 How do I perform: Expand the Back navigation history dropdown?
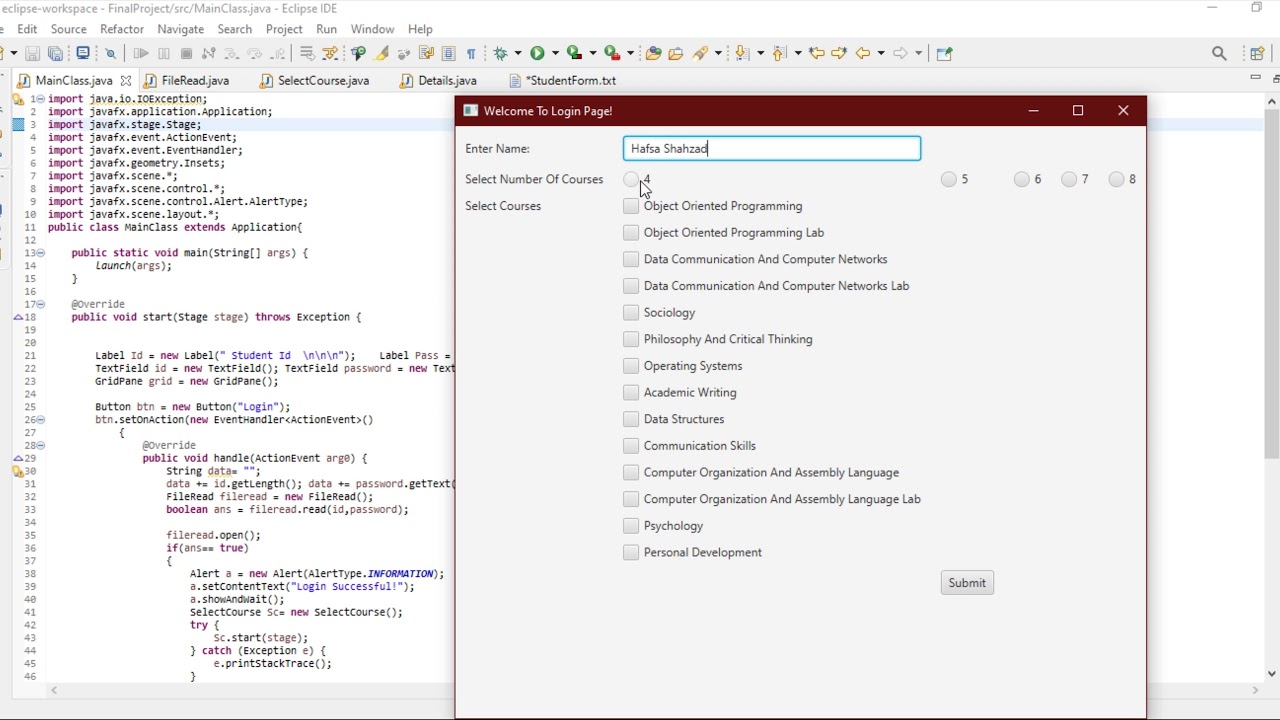click(881, 54)
